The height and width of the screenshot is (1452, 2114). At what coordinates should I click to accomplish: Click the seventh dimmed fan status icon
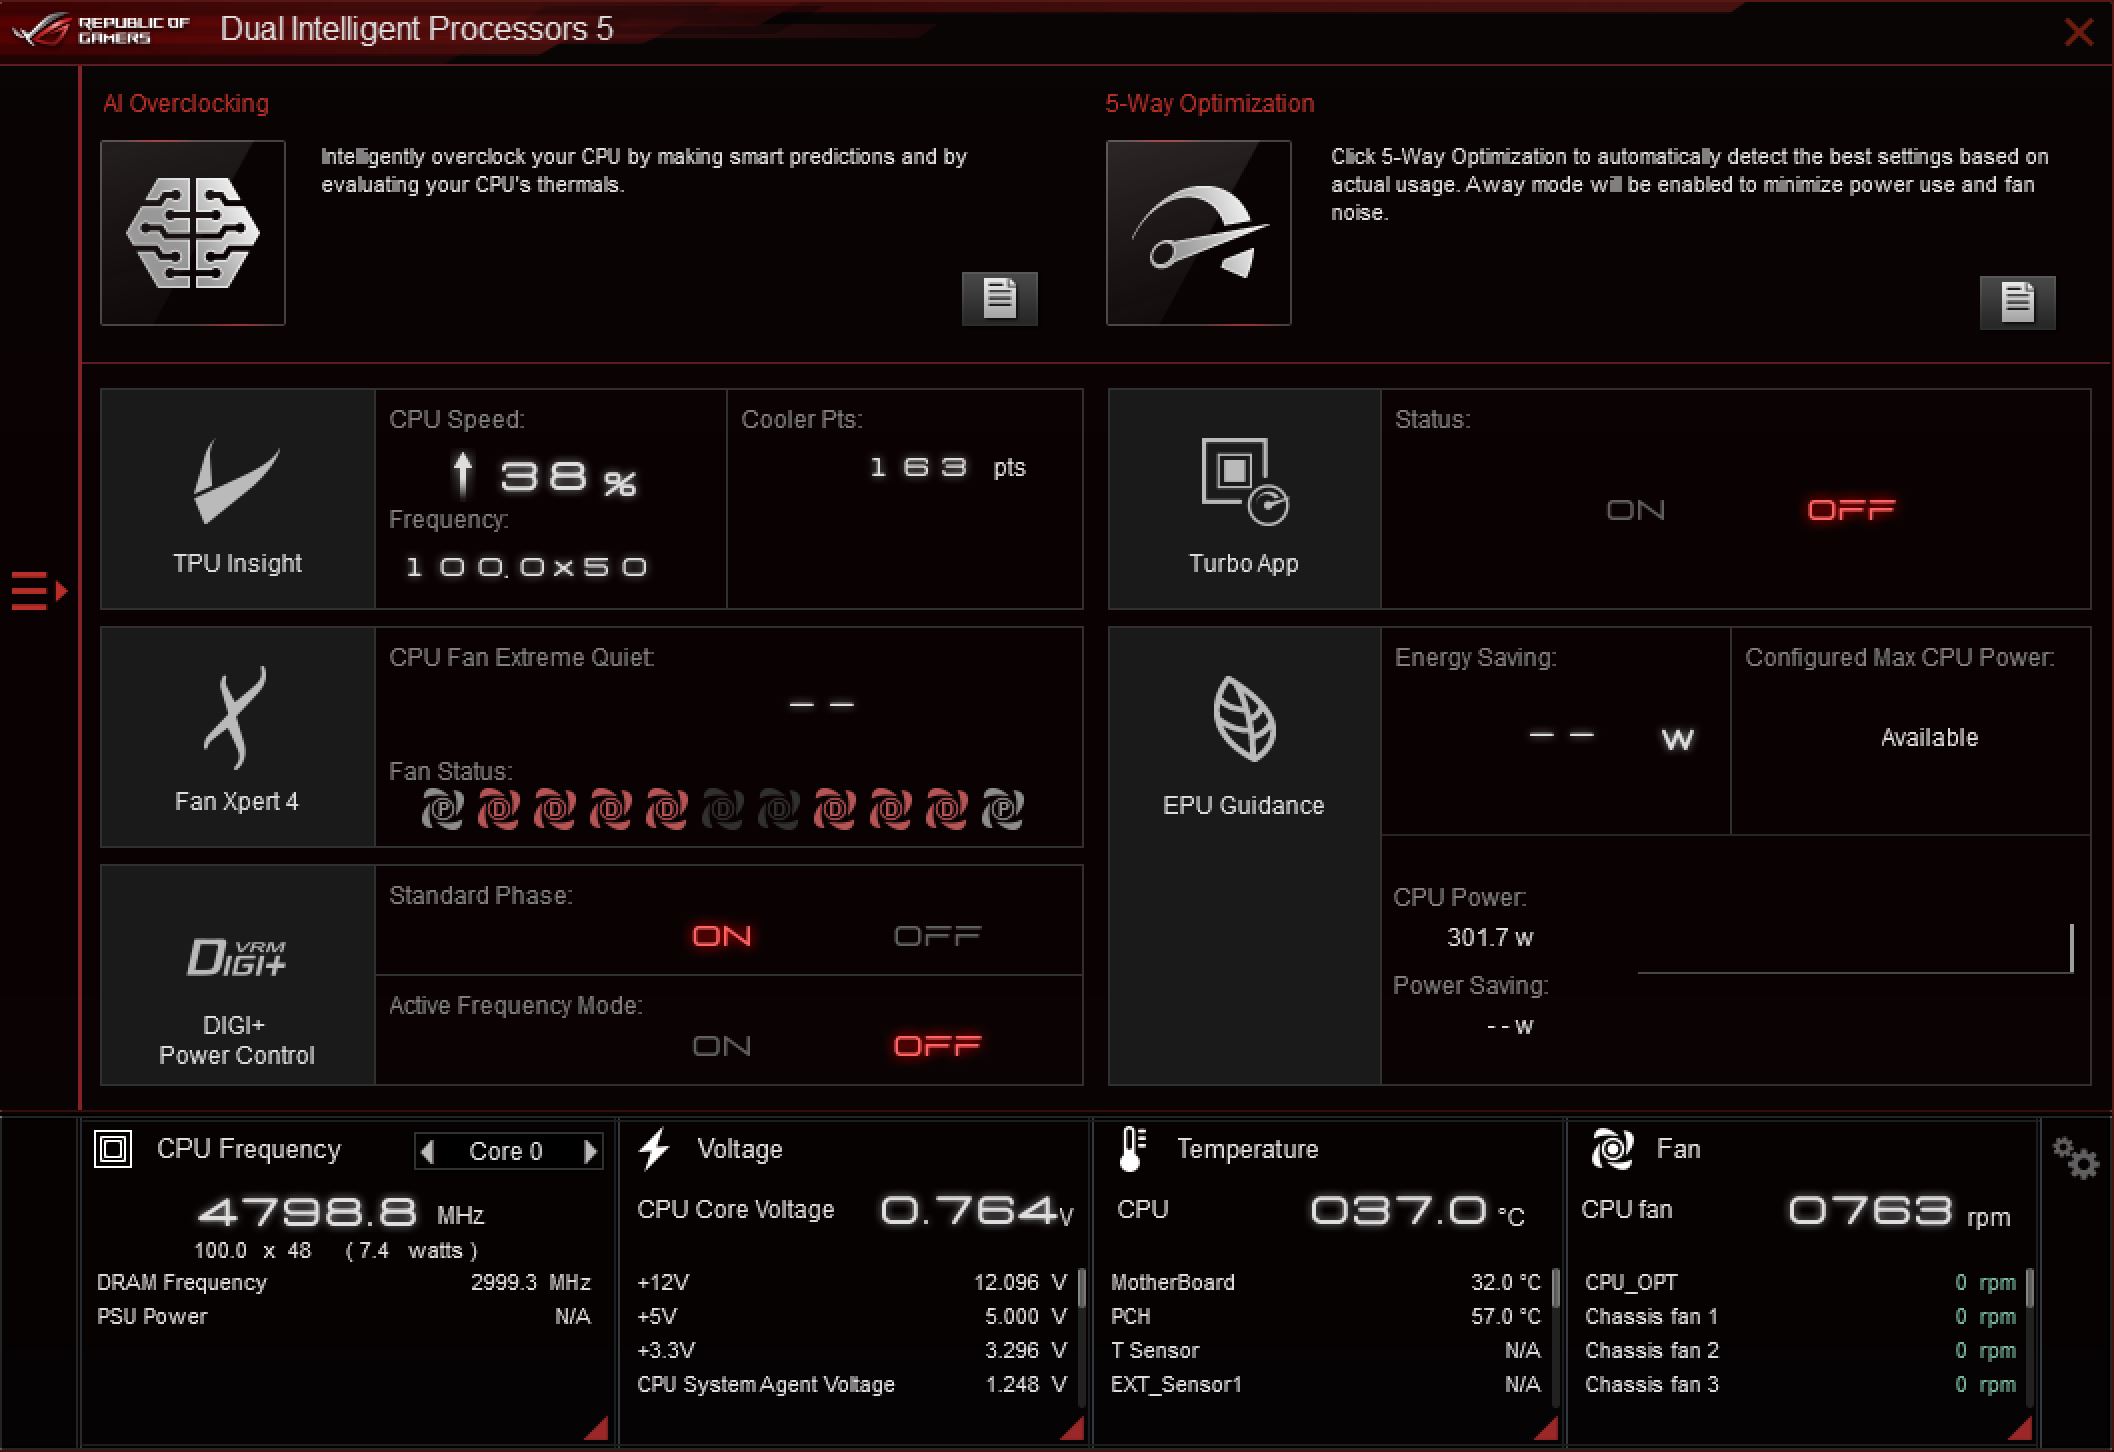coord(778,809)
